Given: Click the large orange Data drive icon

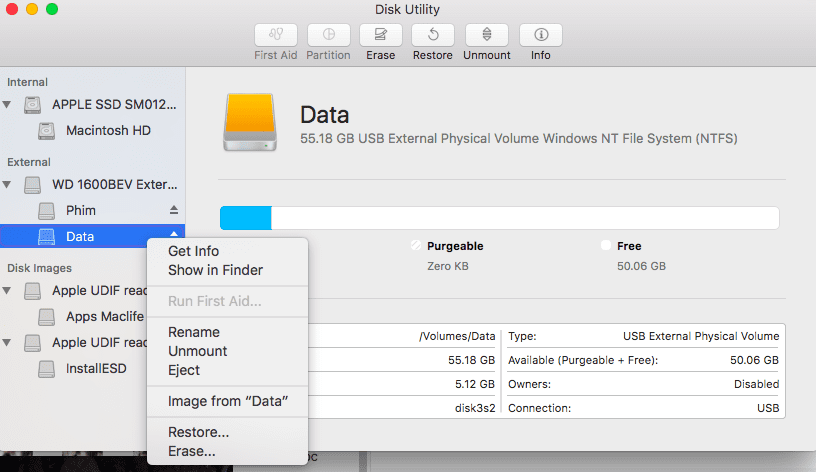Looking at the screenshot, I should [x=250, y=123].
